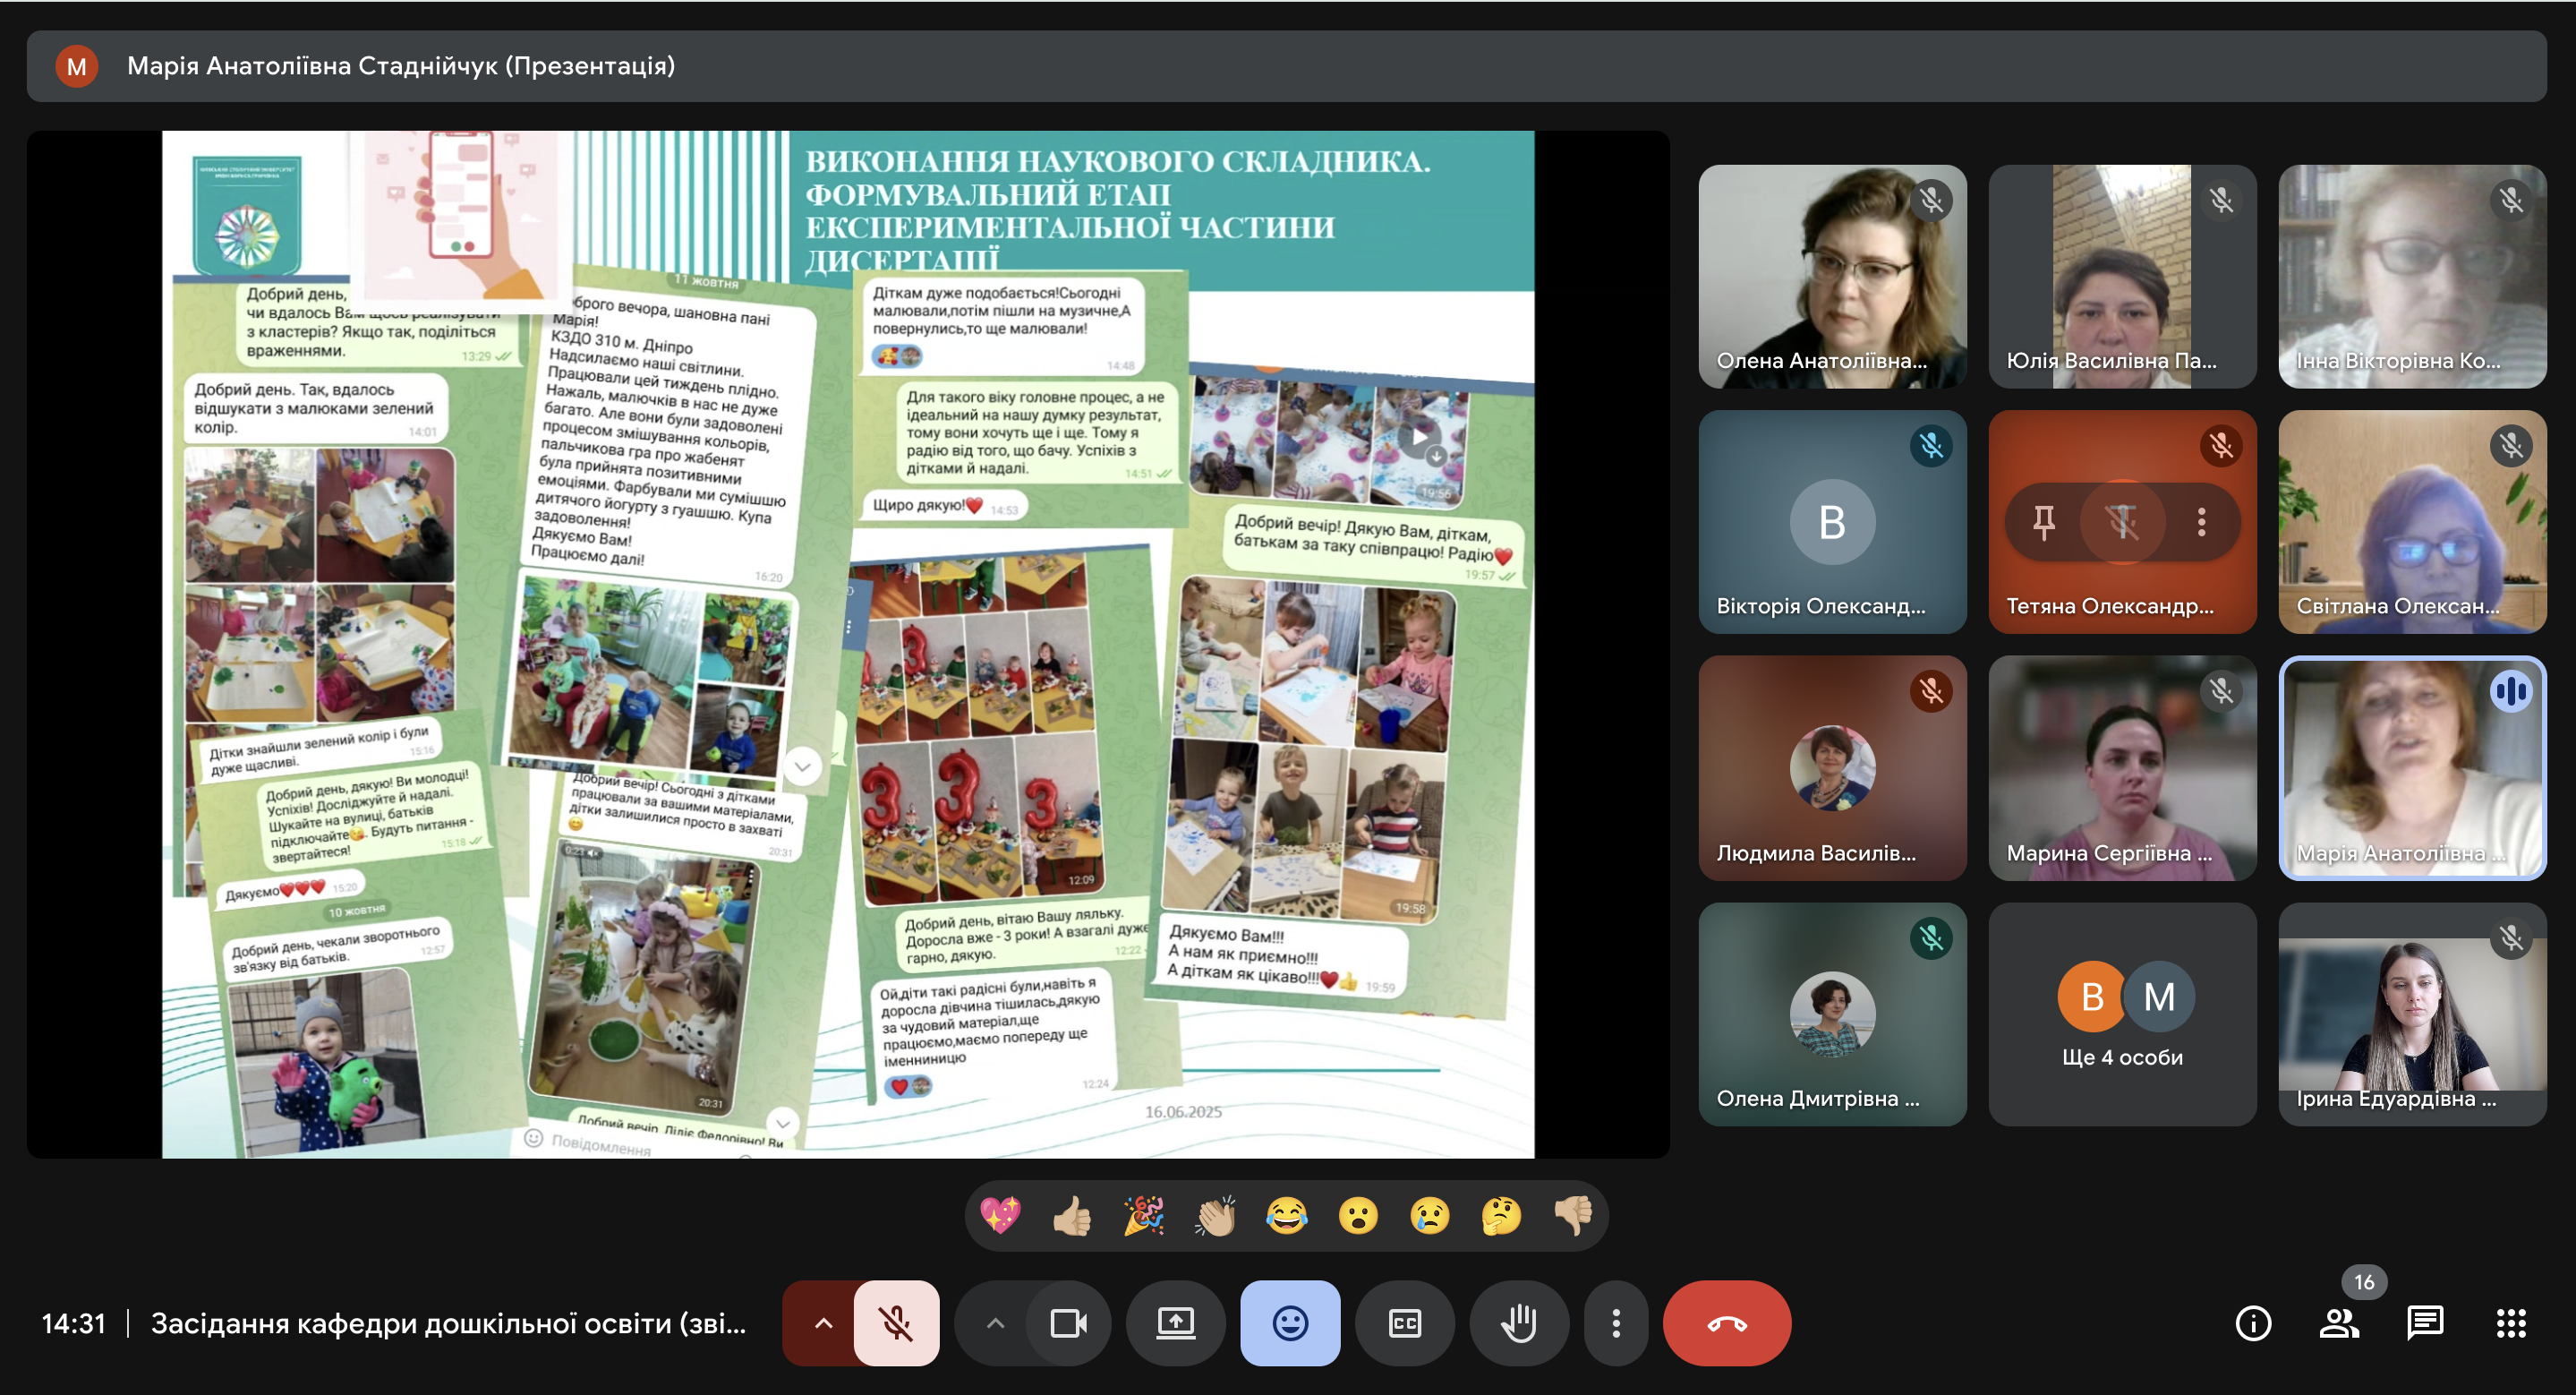Click the present screen button
Viewport: 2576px width, 1395px height.
1175,1323
